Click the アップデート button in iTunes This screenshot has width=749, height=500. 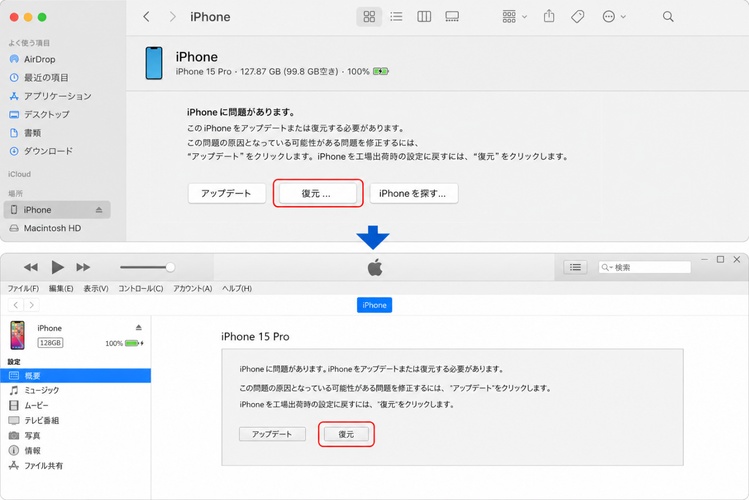point(272,434)
